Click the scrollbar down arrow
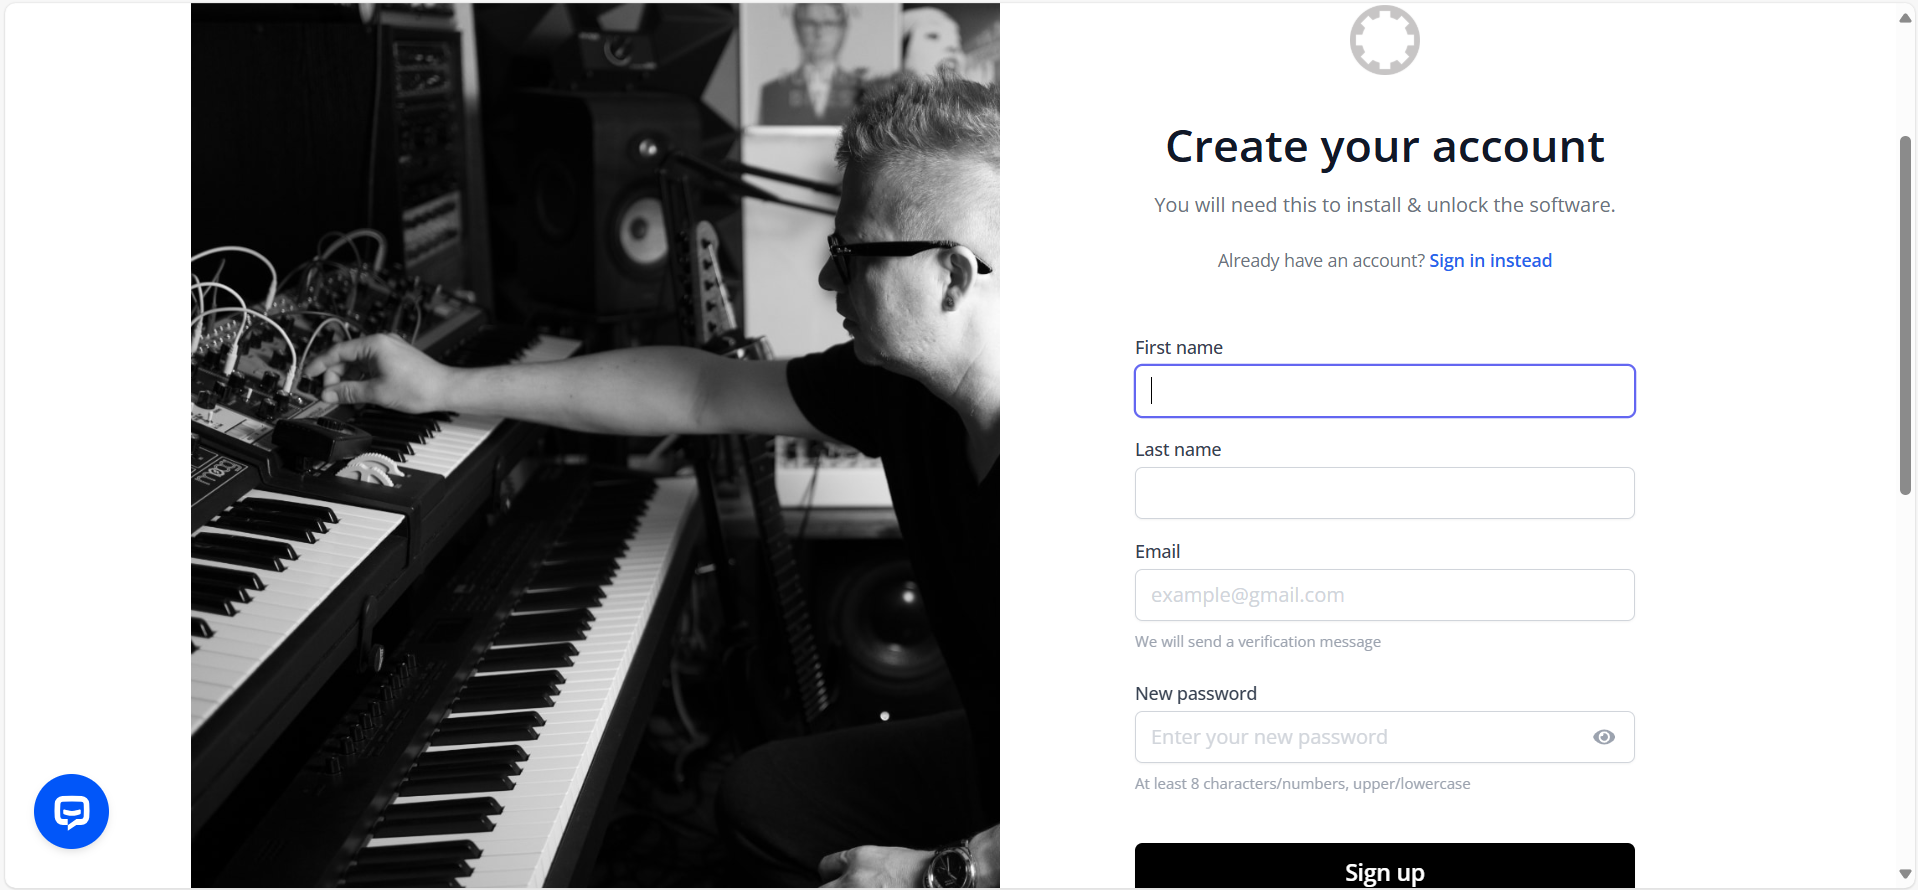Image resolution: width=1918 pixels, height=890 pixels. [1905, 874]
